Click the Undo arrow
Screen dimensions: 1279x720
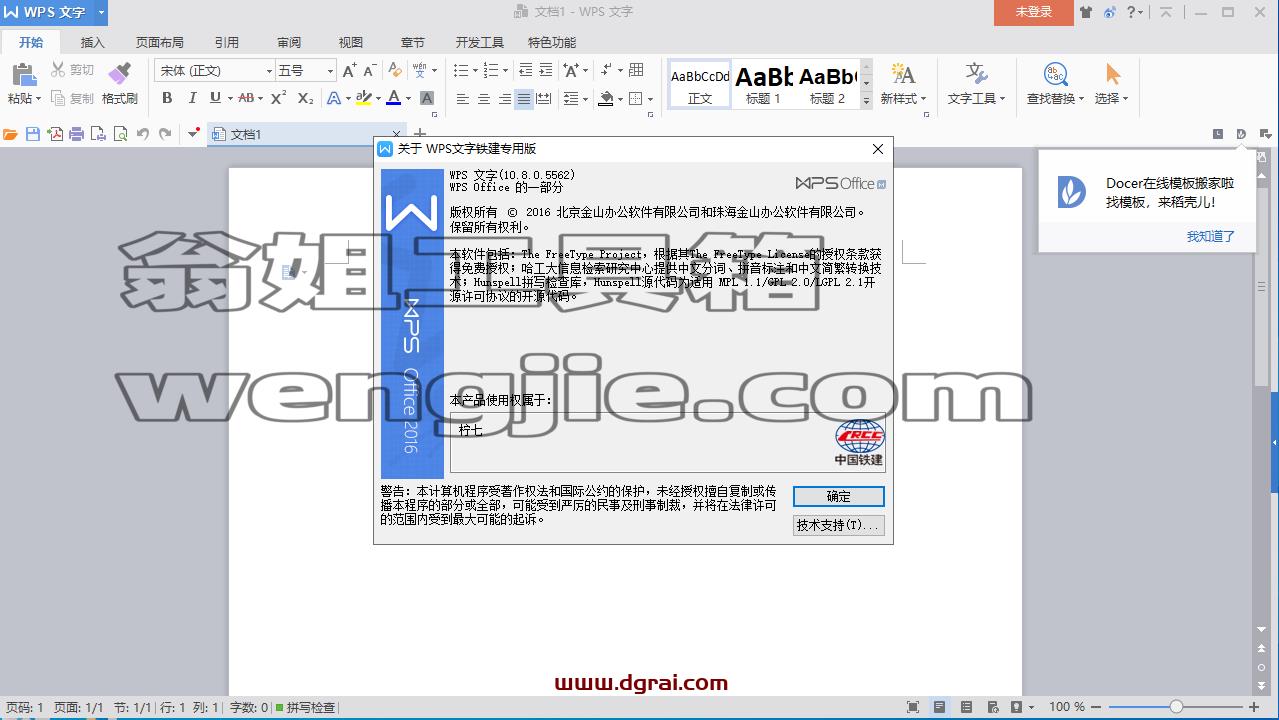pos(142,134)
